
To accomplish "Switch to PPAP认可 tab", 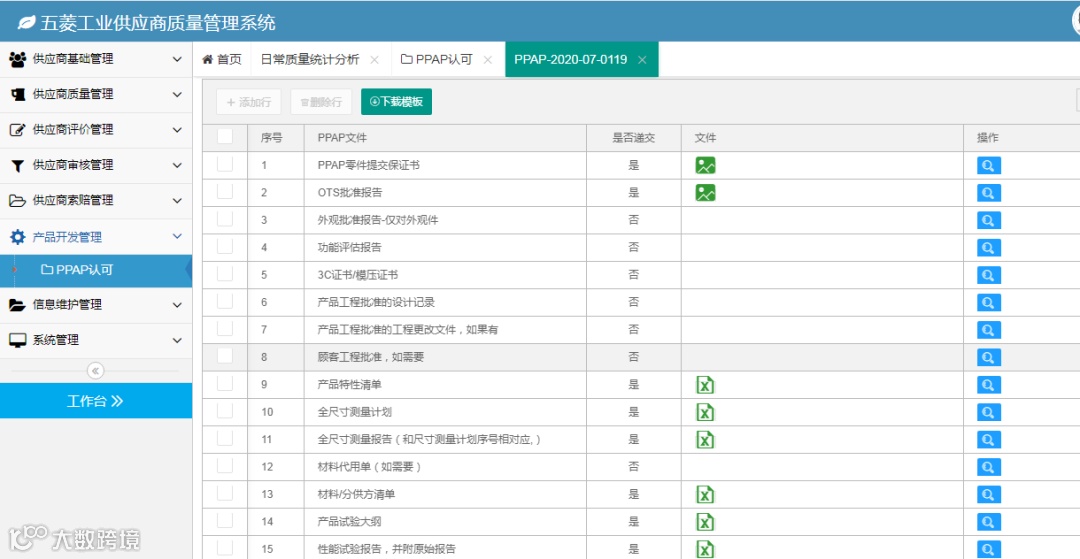I will click(x=437, y=60).
